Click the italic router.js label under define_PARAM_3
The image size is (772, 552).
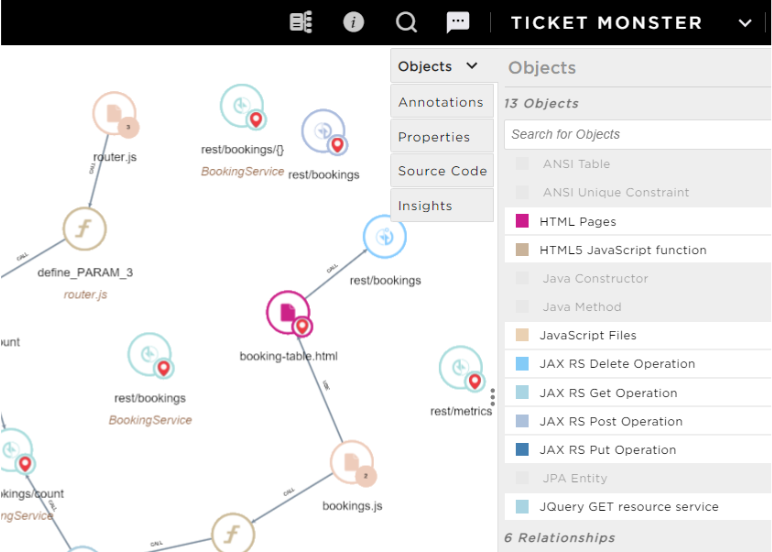[x=85, y=294]
